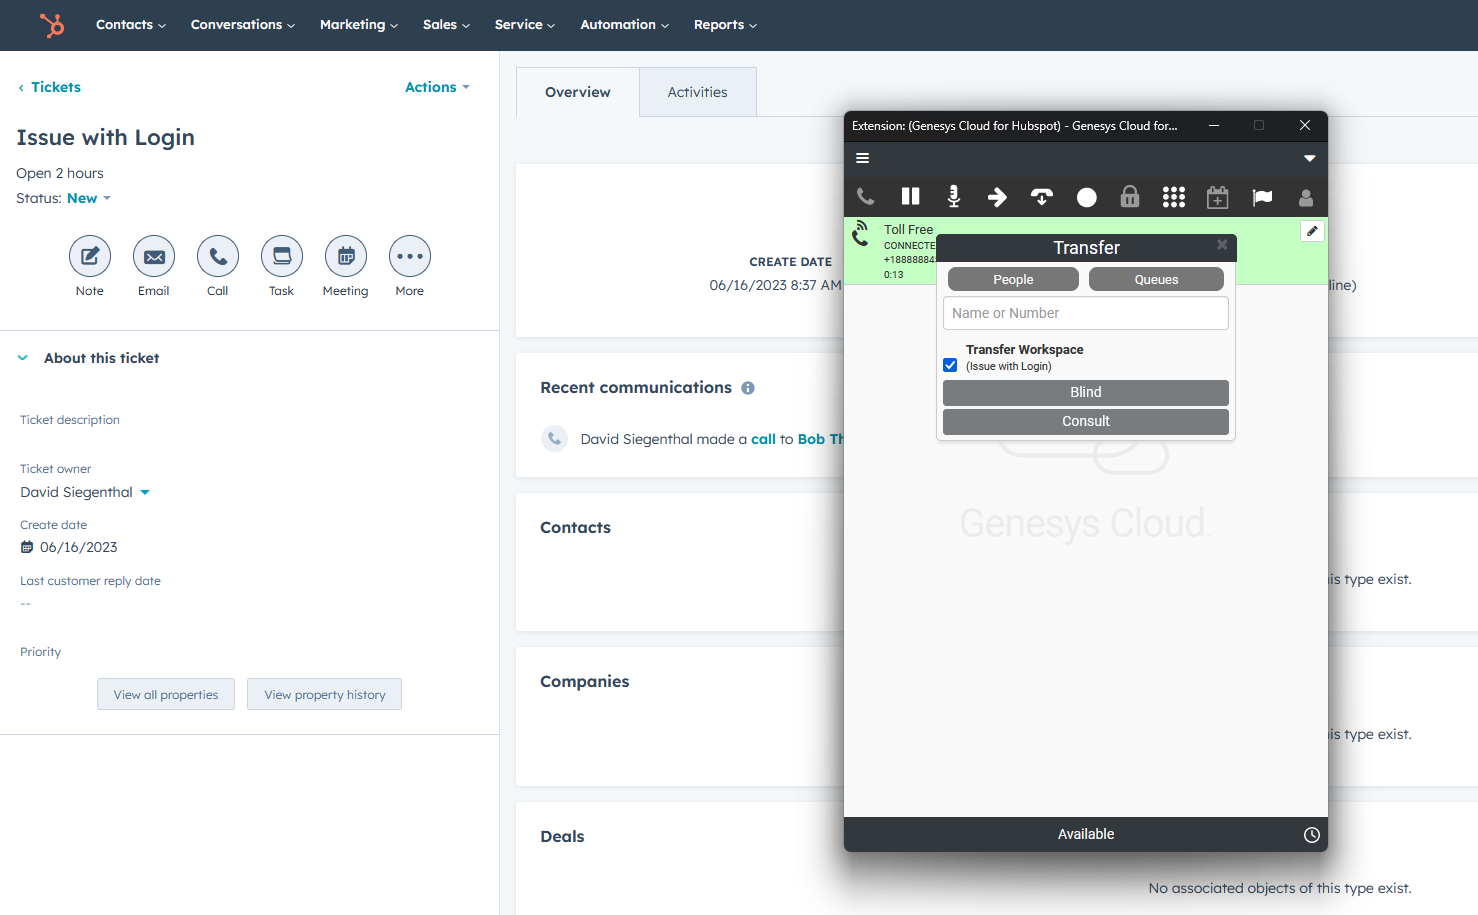Perform a Blind transfer

point(1085,392)
